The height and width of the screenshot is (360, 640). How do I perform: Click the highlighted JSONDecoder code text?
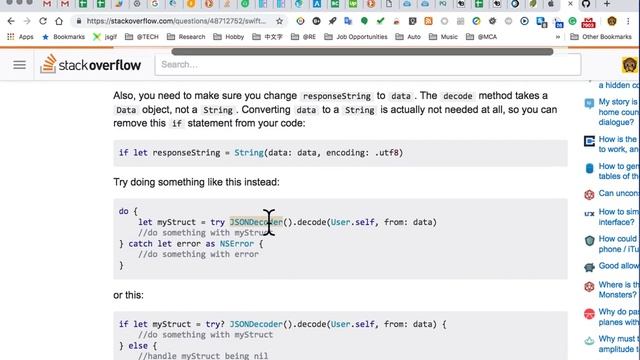pos(256,222)
